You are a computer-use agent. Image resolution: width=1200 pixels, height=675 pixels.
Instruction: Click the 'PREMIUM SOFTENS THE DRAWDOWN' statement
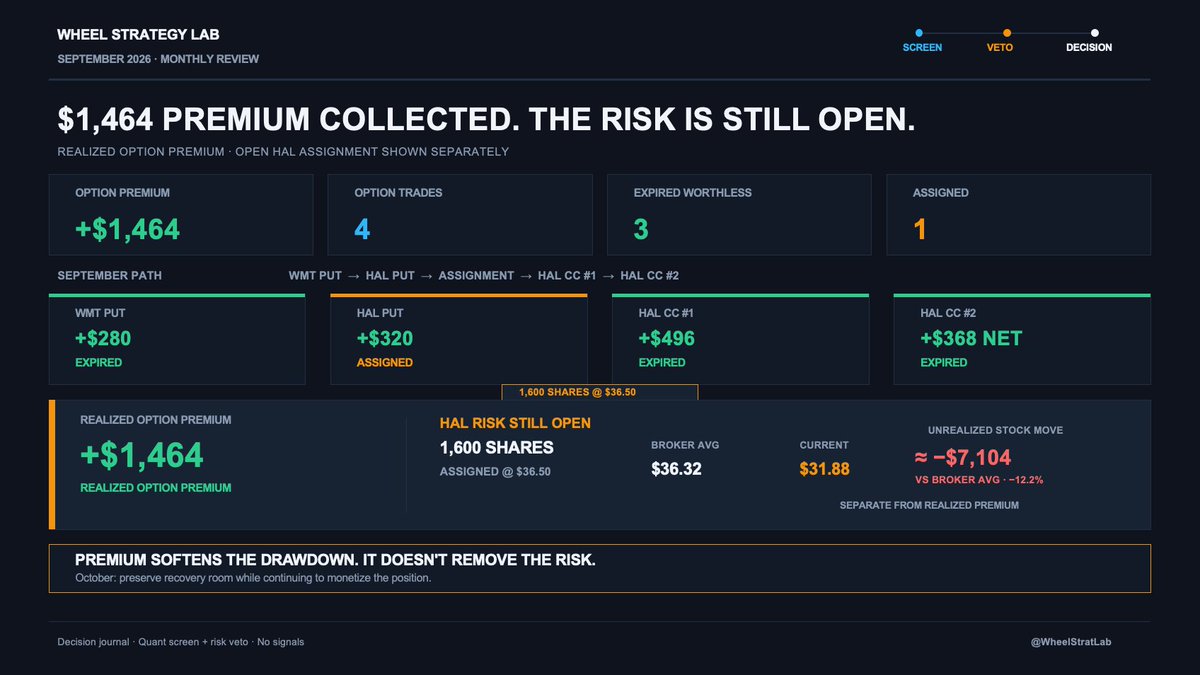click(335, 560)
